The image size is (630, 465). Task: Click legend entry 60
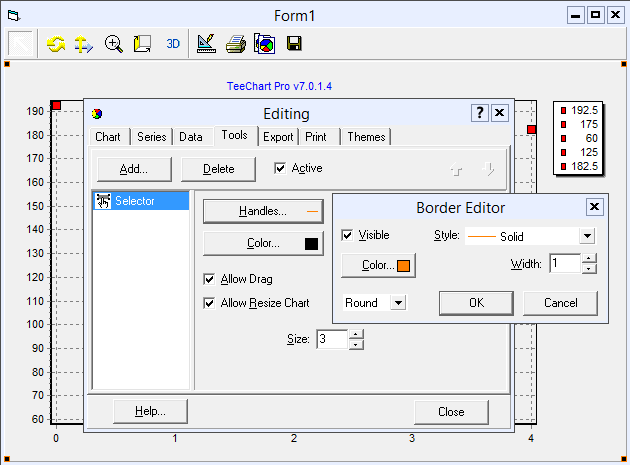tap(579, 138)
